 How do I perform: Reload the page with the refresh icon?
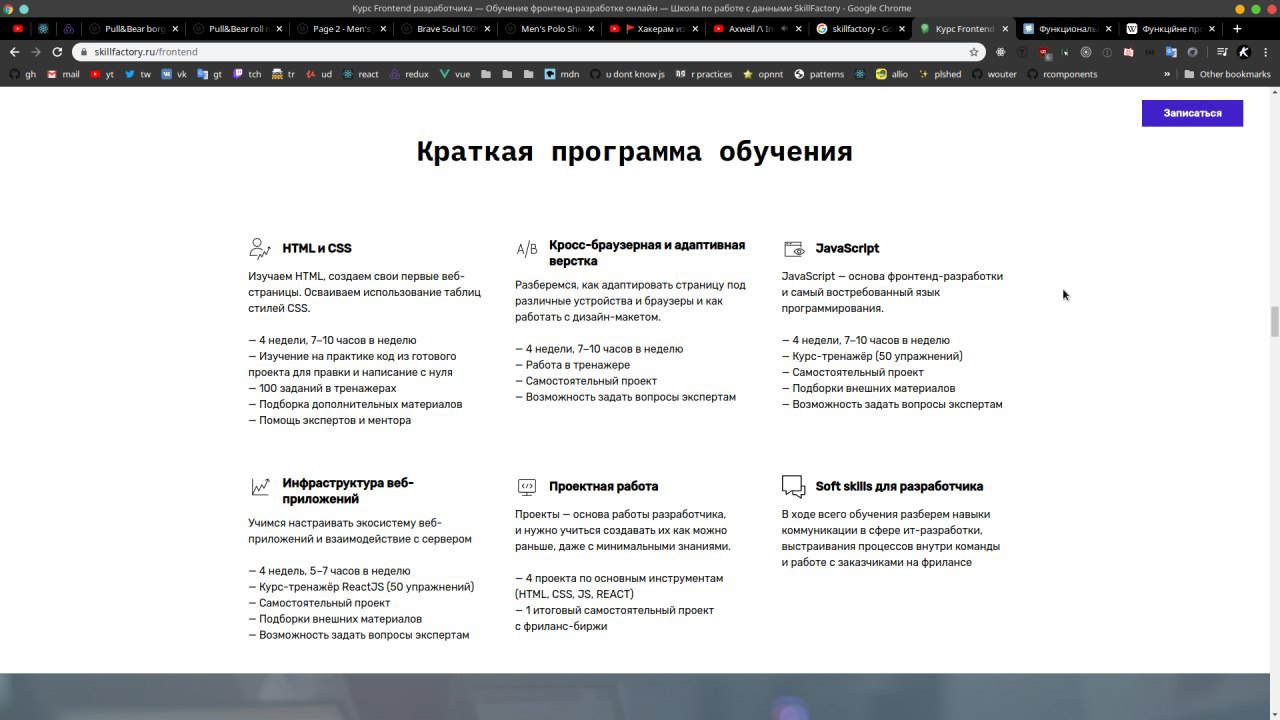(x=57, y=52)
